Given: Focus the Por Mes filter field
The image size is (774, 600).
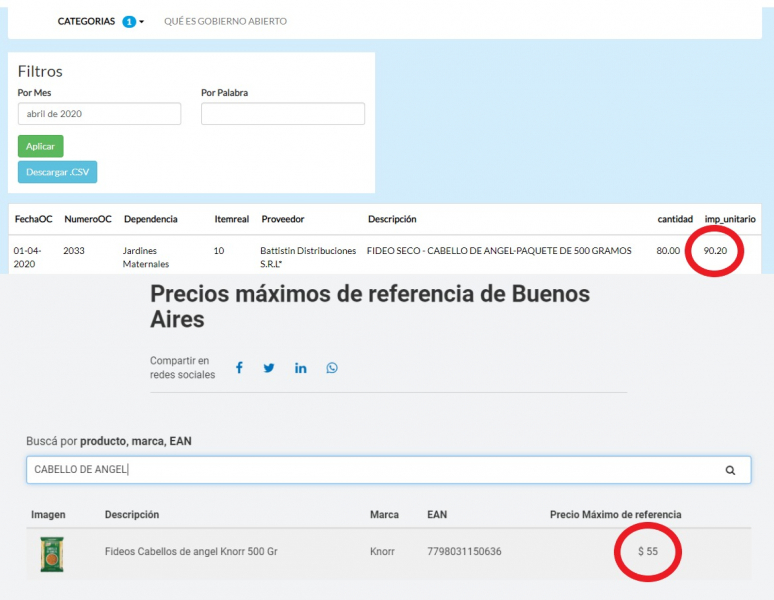Looking at the screenshot, I should tap(99, 113).
